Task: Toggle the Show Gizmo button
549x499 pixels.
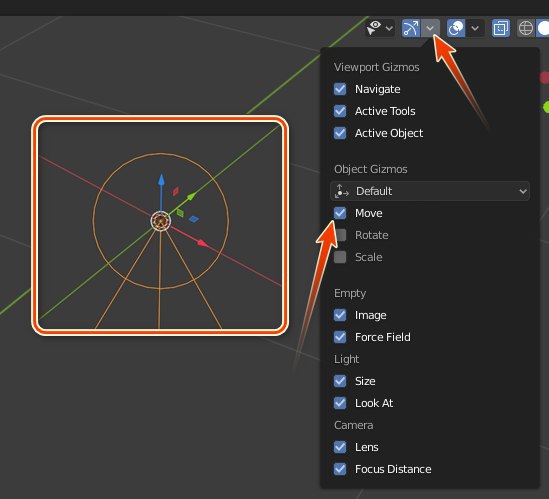Action: tap(411, 28)
